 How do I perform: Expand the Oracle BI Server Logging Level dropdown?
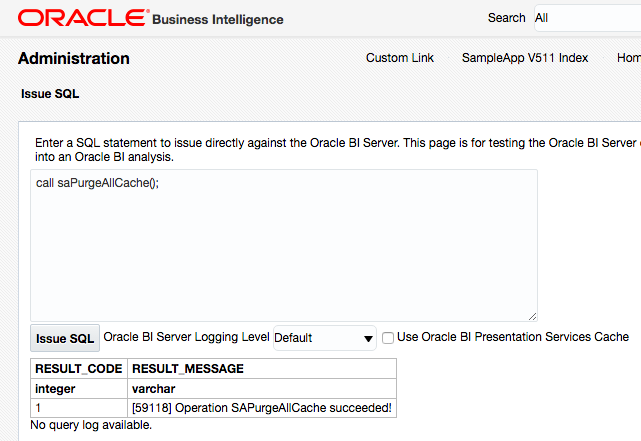coord(324,338)
